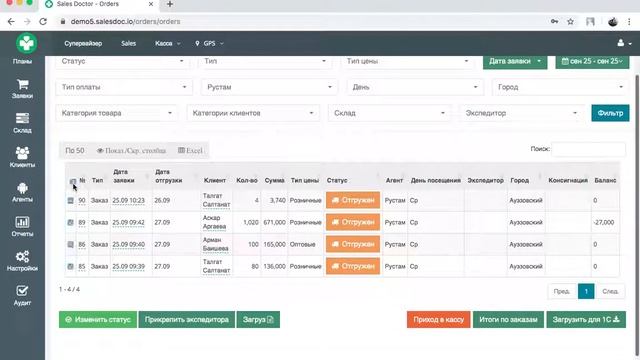The height and width of the screenshot is (360, 640).
Task: Open the user profile icon menu
Action: click(624, 43)
